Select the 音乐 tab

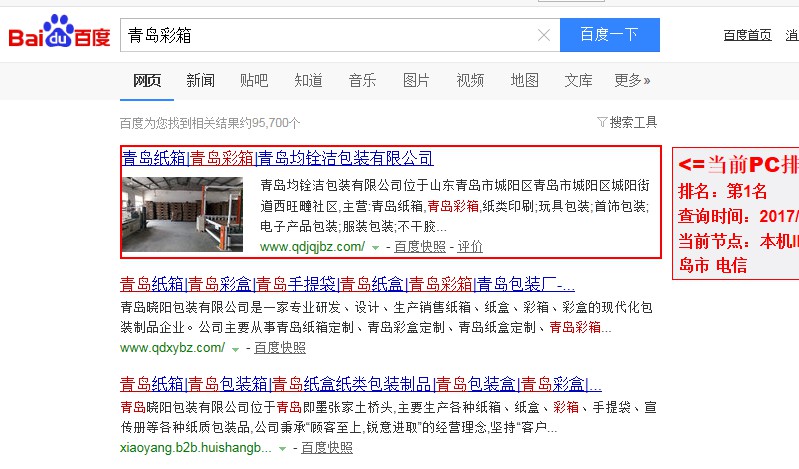[x=362, y=80]
